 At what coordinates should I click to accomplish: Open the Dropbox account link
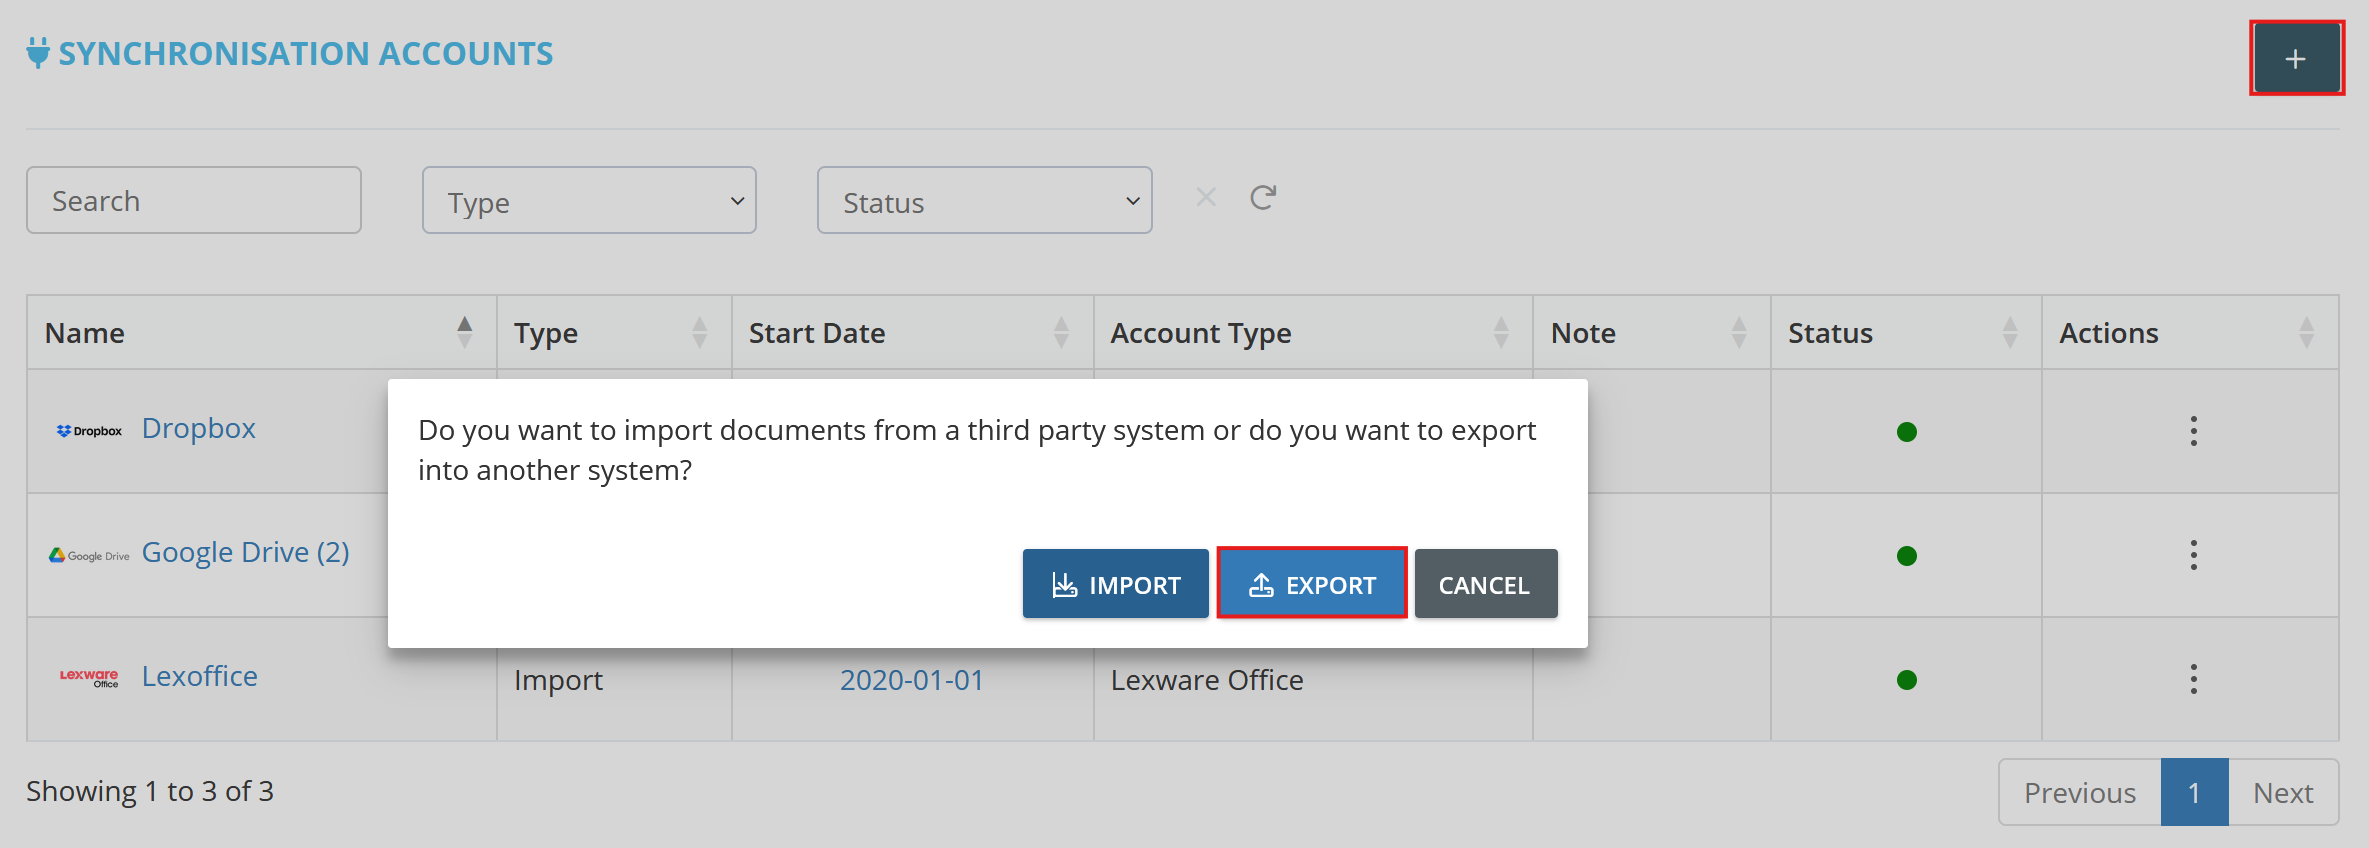coord(199,428)
